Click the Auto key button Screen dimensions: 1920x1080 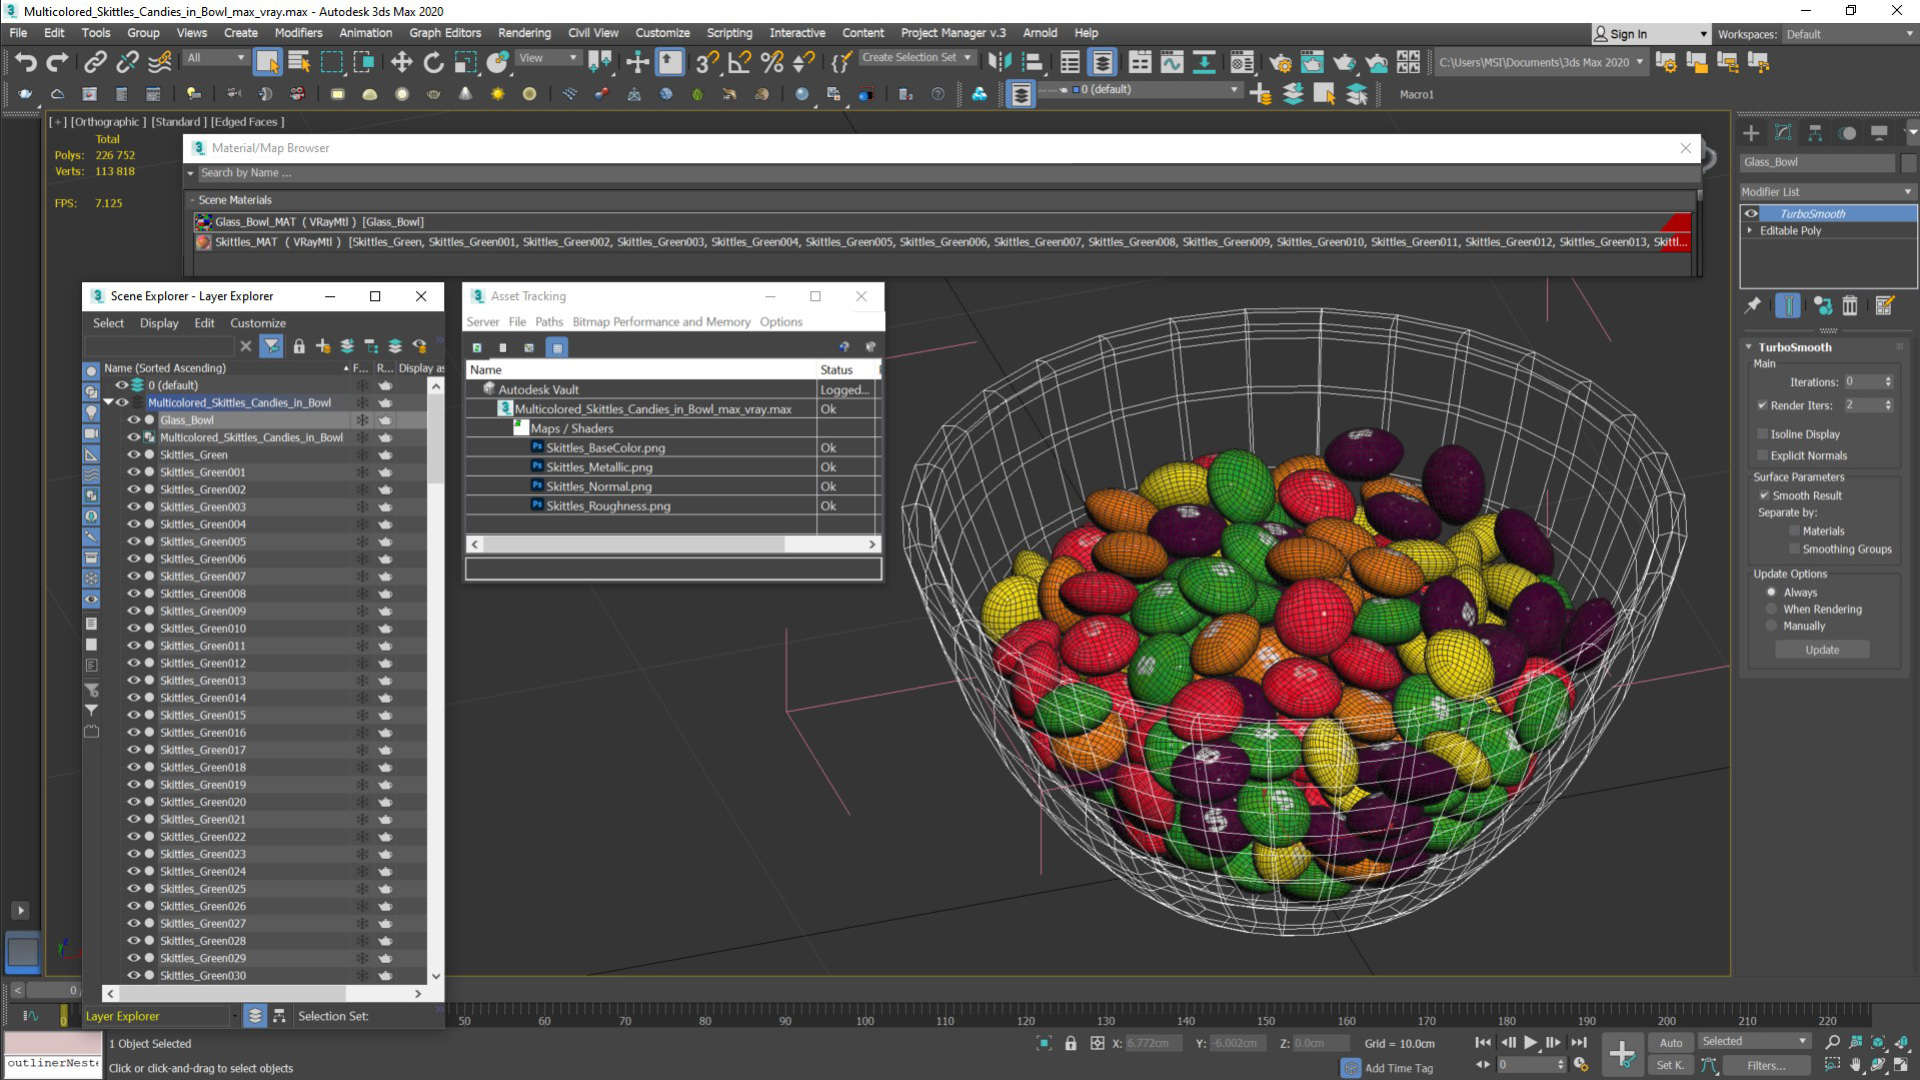tap(1671, 1043)
